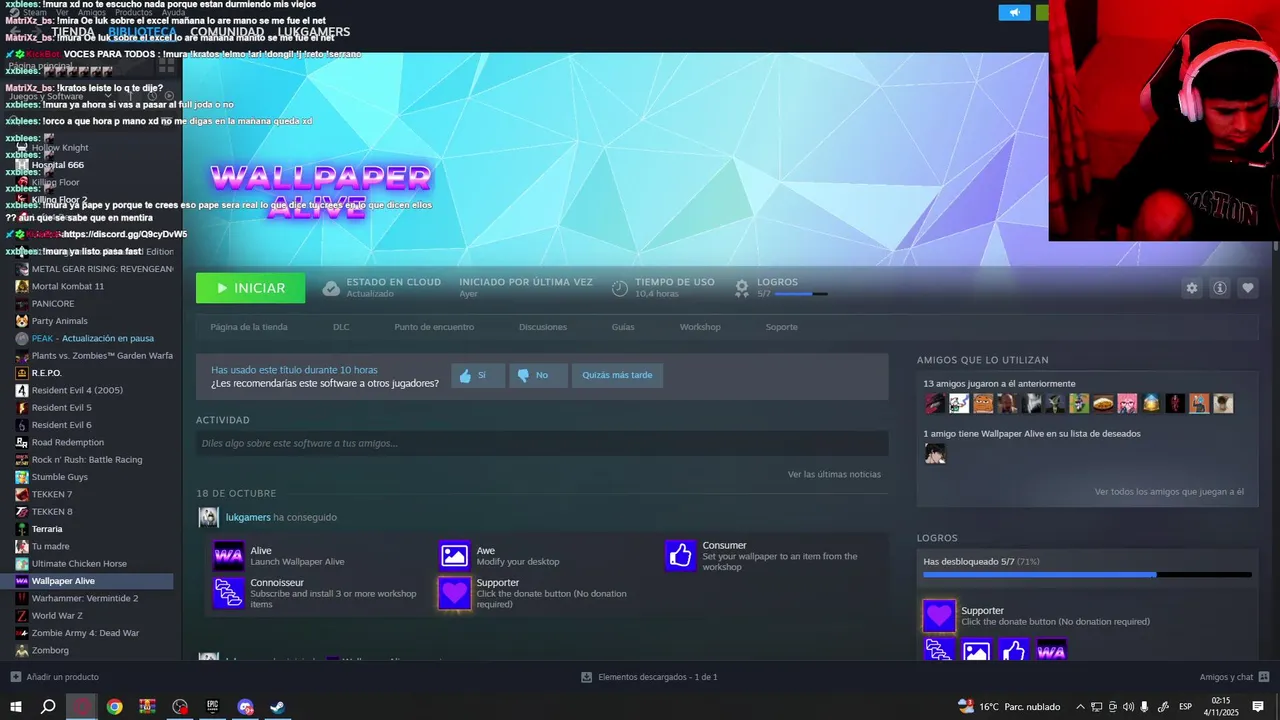Viewport: 1280px width, 720px height.
Task: Answer Sí to the recommendation prompt
Action: click(478, 375)
